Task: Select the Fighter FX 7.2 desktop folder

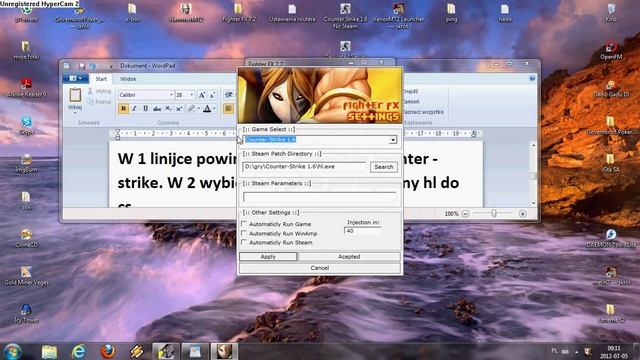Action: 239,13
